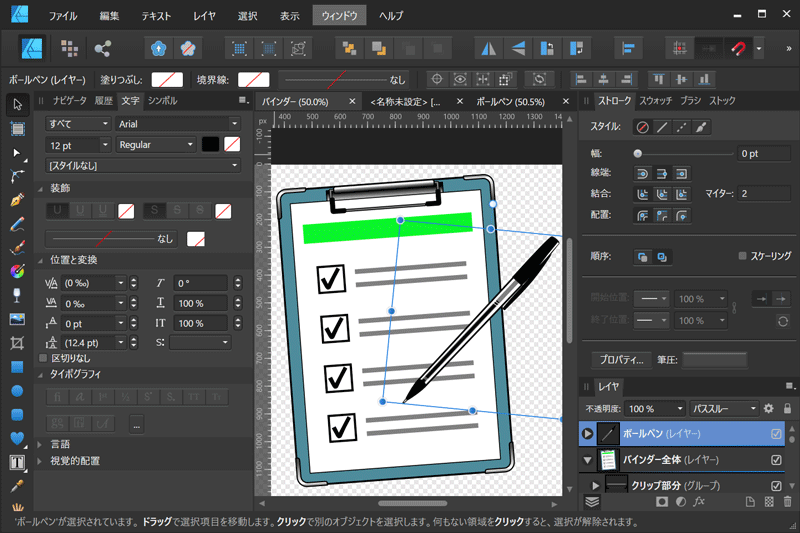The image size is (800, 533).
Task: Open the [スタイルなし] style dropdown
Action: (x=143, y=166)
